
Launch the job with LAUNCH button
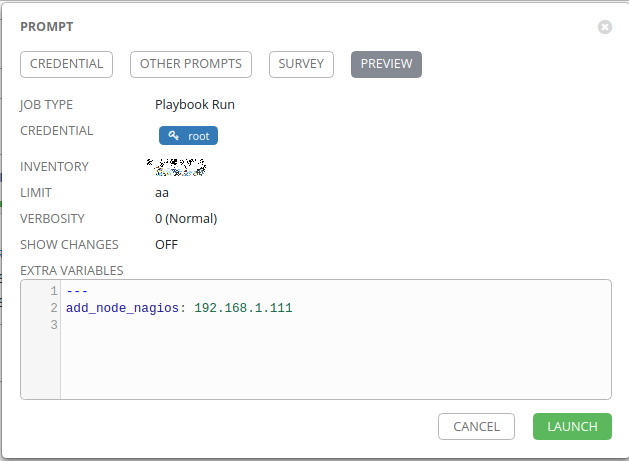pos(572,426)
